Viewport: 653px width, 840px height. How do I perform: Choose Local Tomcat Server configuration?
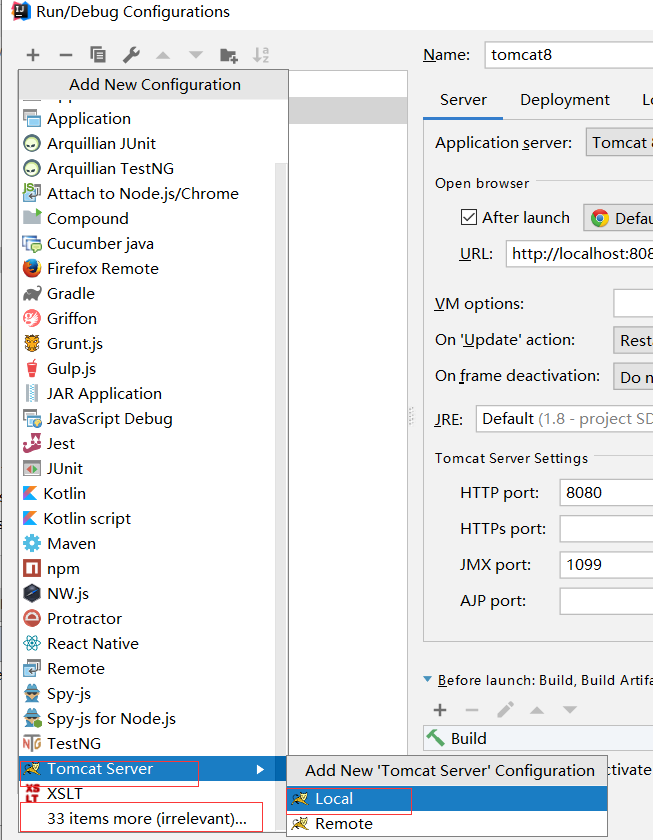pos(447,799)
